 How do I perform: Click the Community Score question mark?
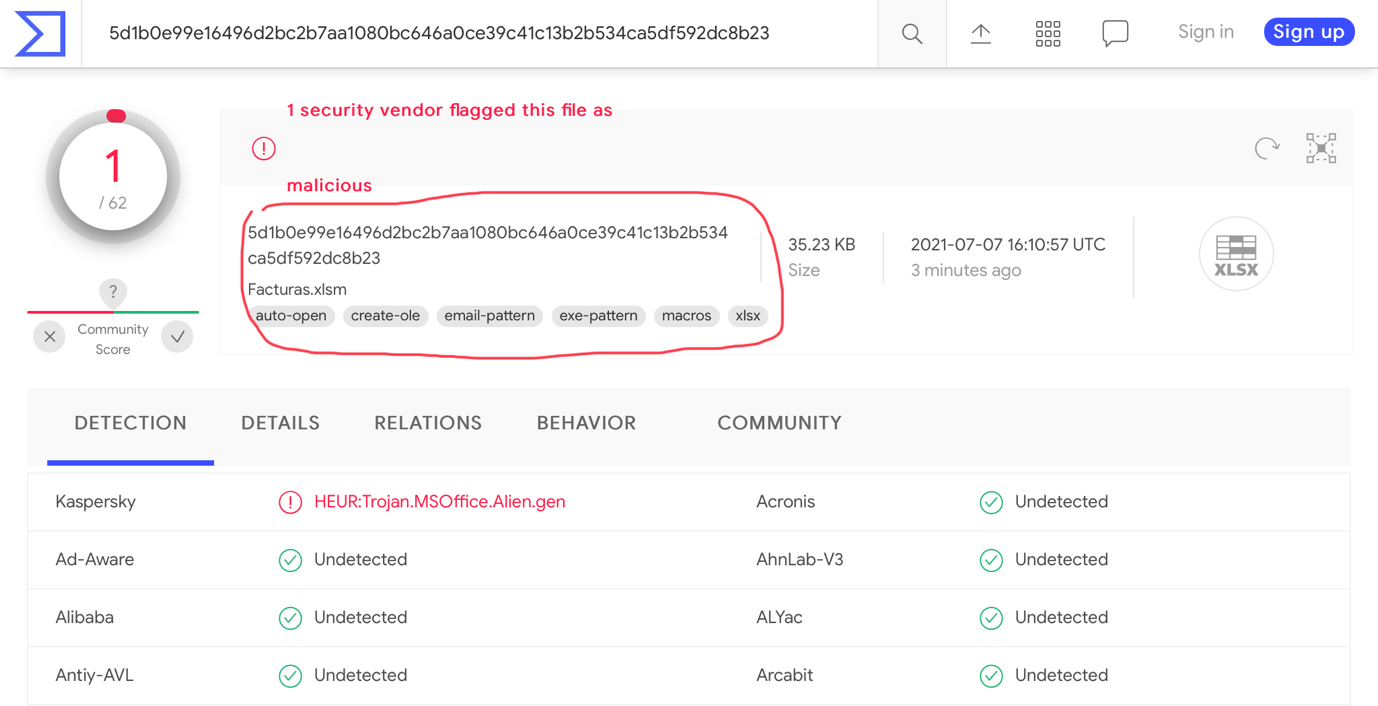(113, 292)
